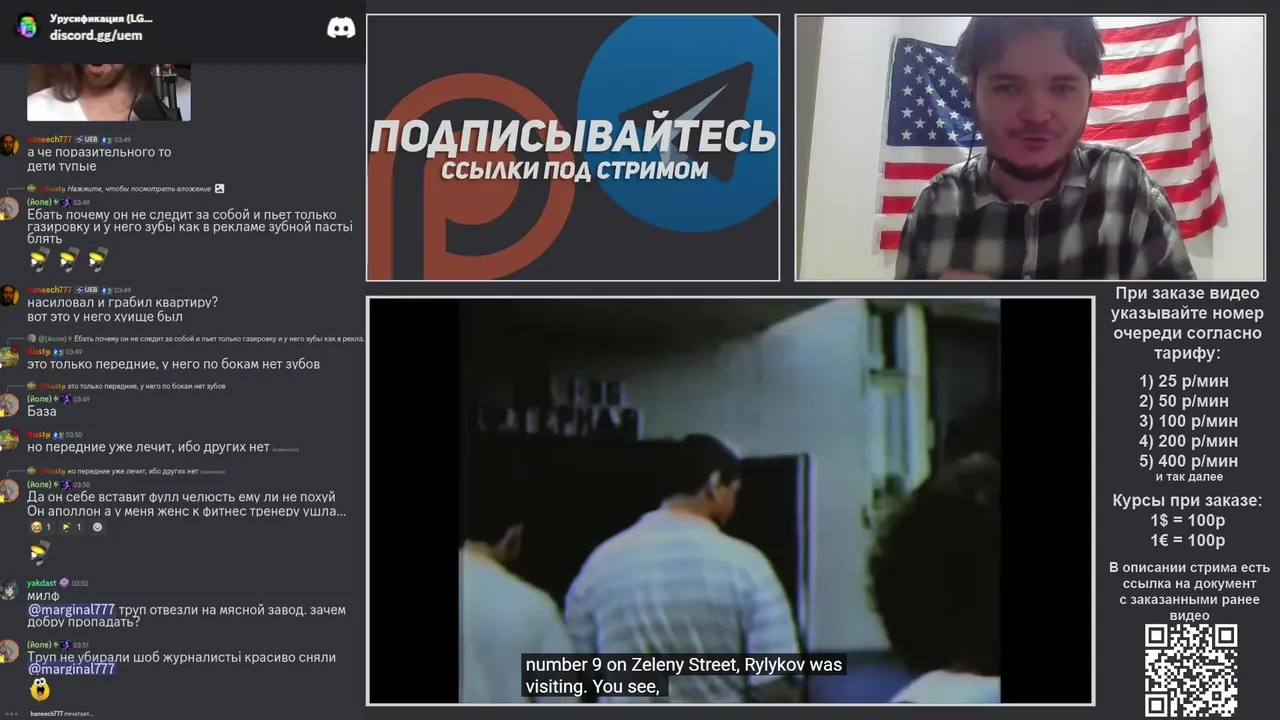Click username haneech777 above "а че поразительного то"
1280x720 pixels.
tap(49, 139)
